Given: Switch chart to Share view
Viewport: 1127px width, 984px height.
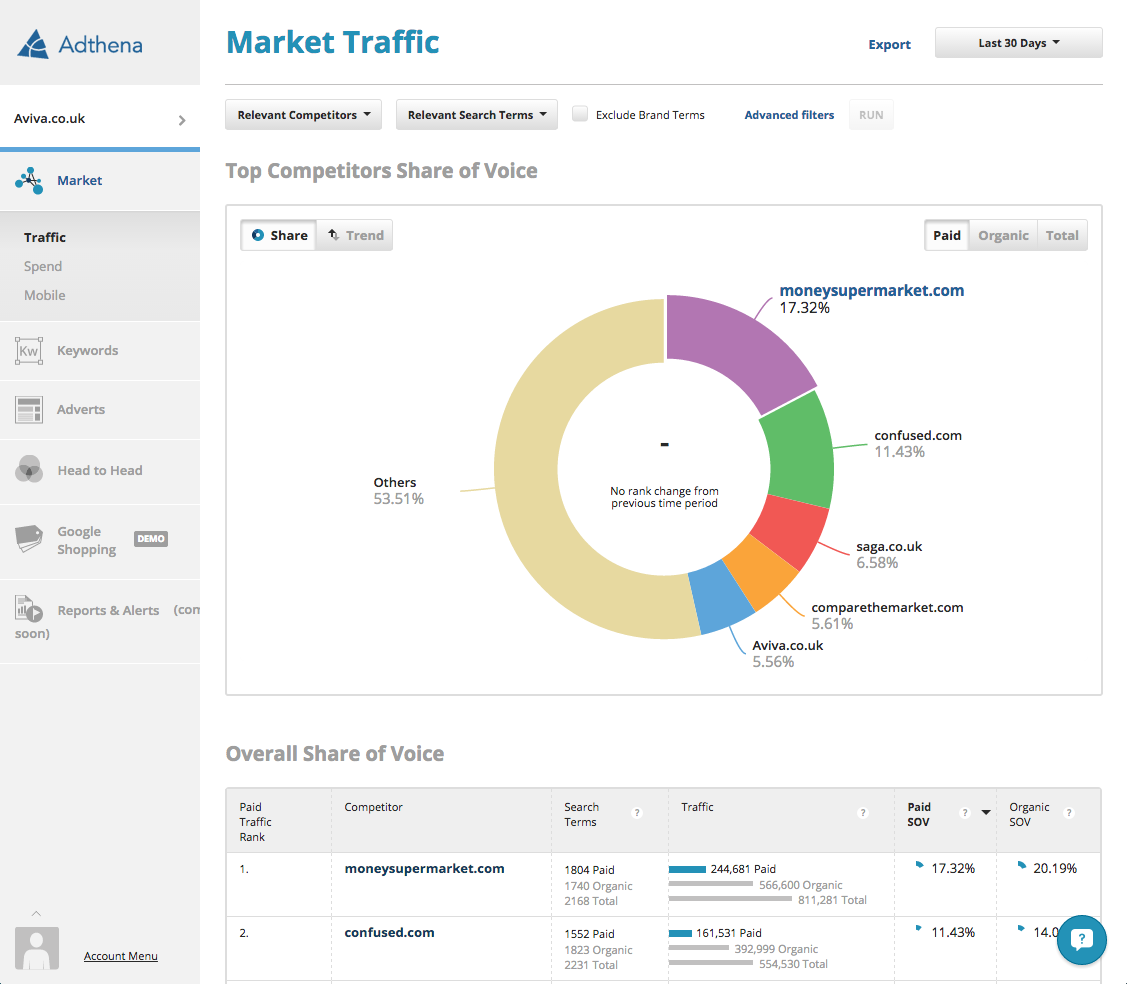Looking at the screenshot, I should click(x=279, y=235).
